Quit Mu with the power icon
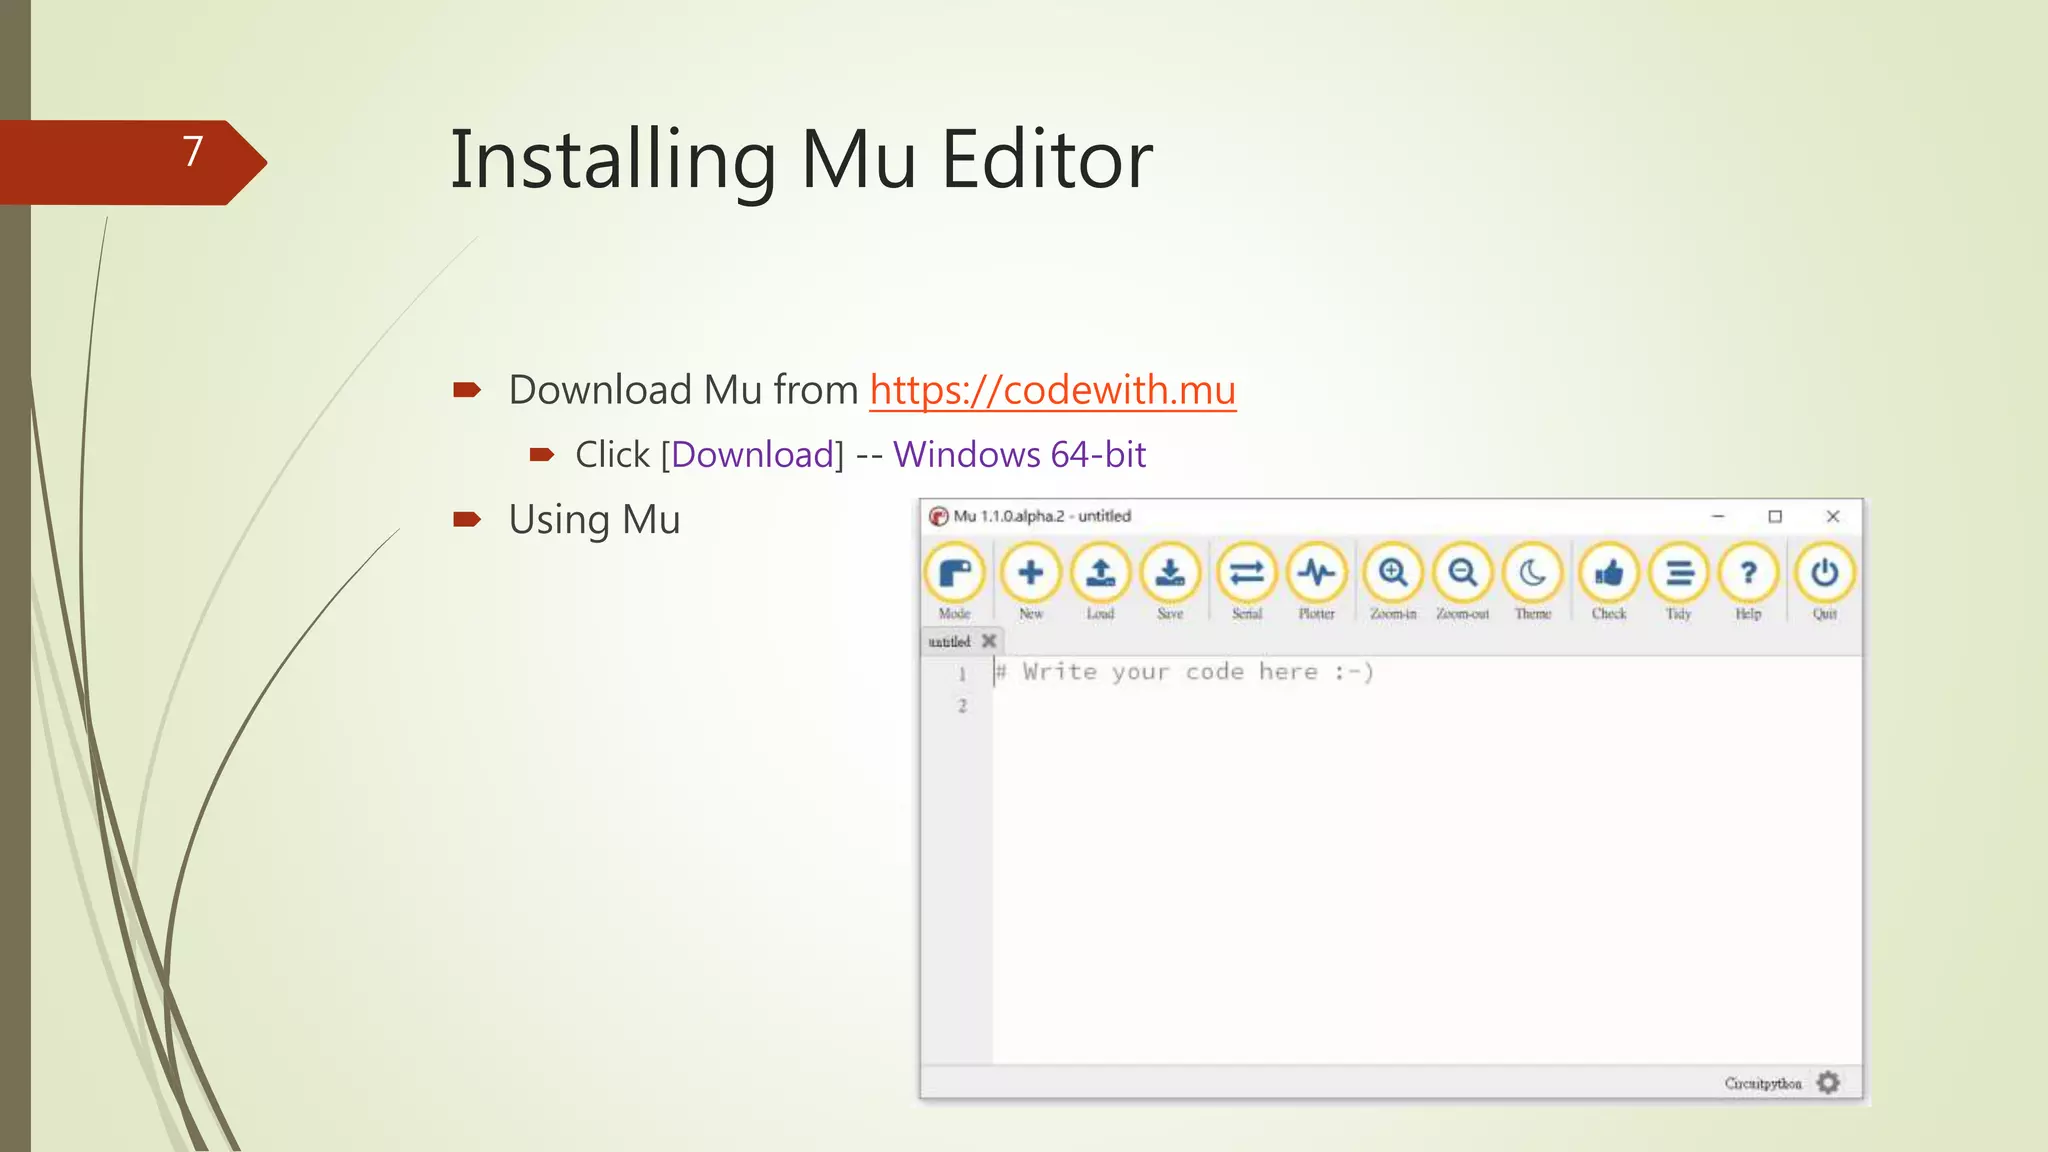Image resolution: width=2048 pixels, height=1152 pixels. [1824, 582]
